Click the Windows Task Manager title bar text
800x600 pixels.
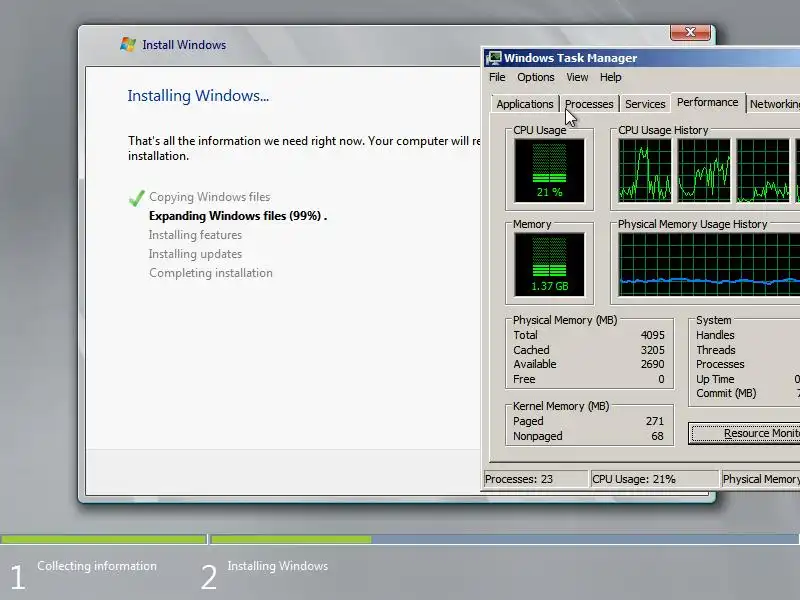(x=570, y=58)
